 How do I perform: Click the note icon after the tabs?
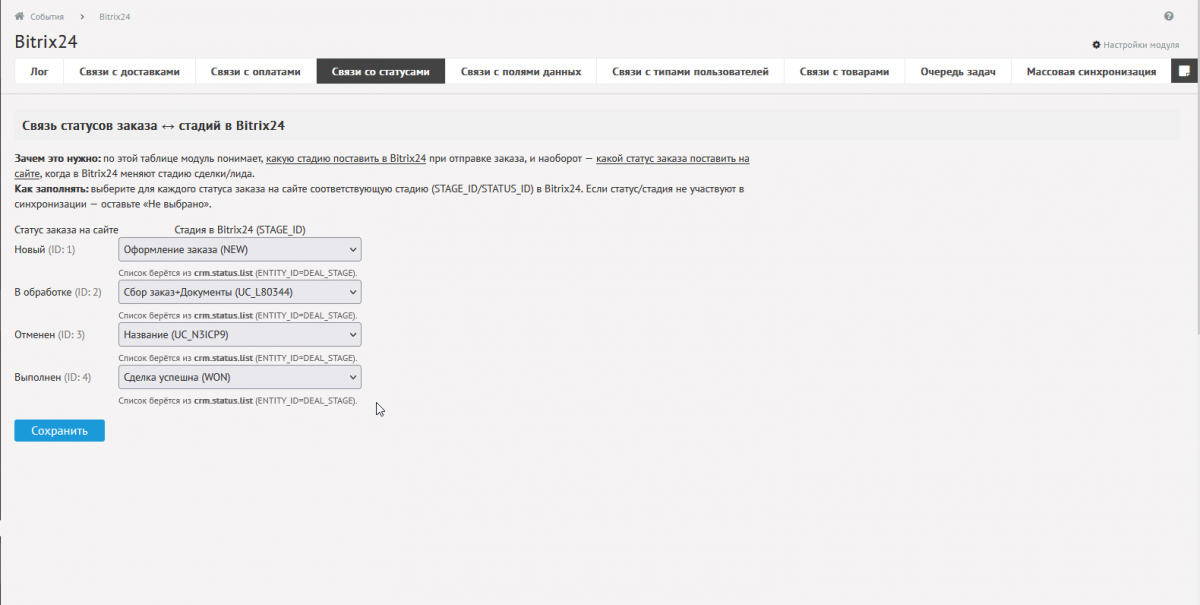(x=1184, y=71)
